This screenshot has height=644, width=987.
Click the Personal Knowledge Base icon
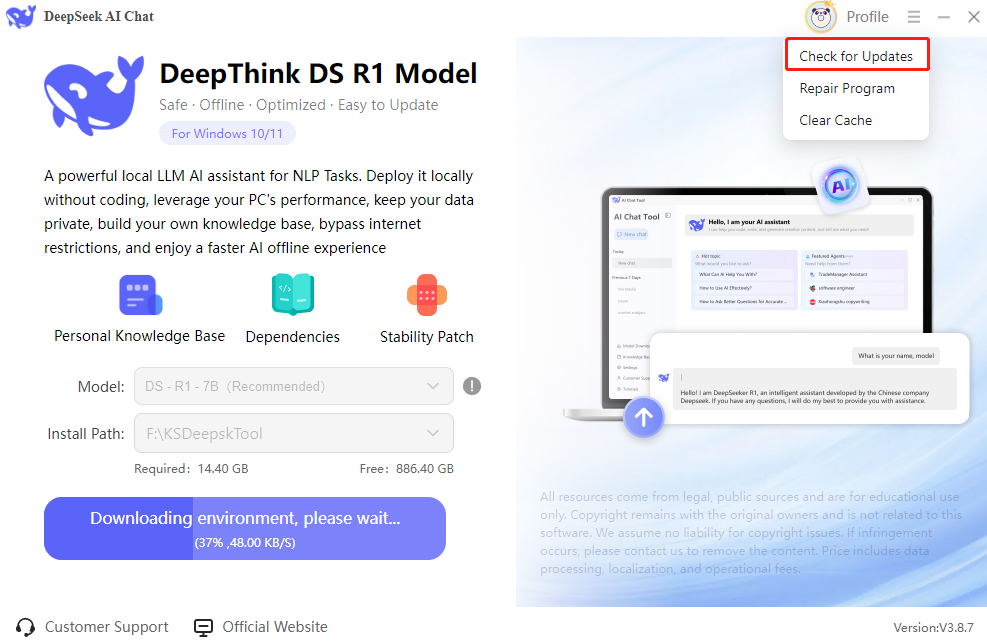tap(140, 295)
